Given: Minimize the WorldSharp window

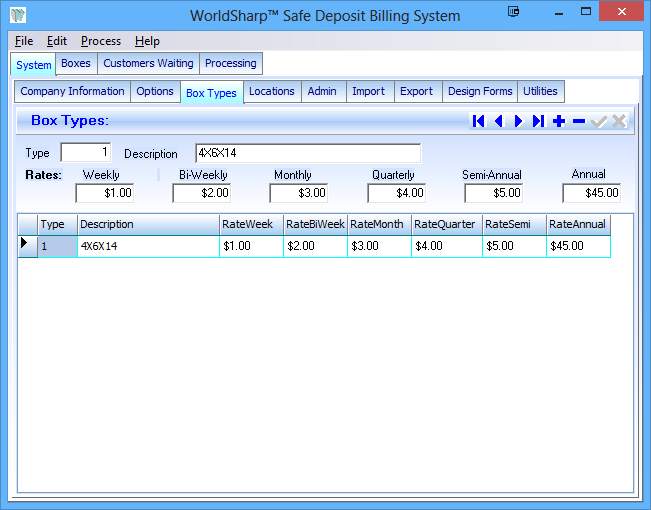Looking at the screenshot, I should [x=559, y=12].
